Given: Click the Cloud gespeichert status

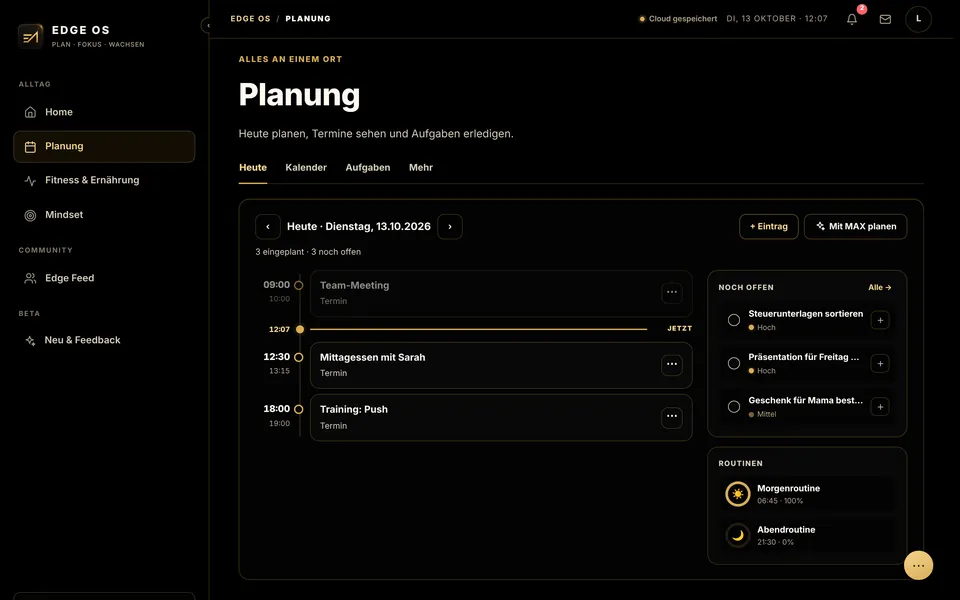Looking at the screenshot, I should pos(678,19).
